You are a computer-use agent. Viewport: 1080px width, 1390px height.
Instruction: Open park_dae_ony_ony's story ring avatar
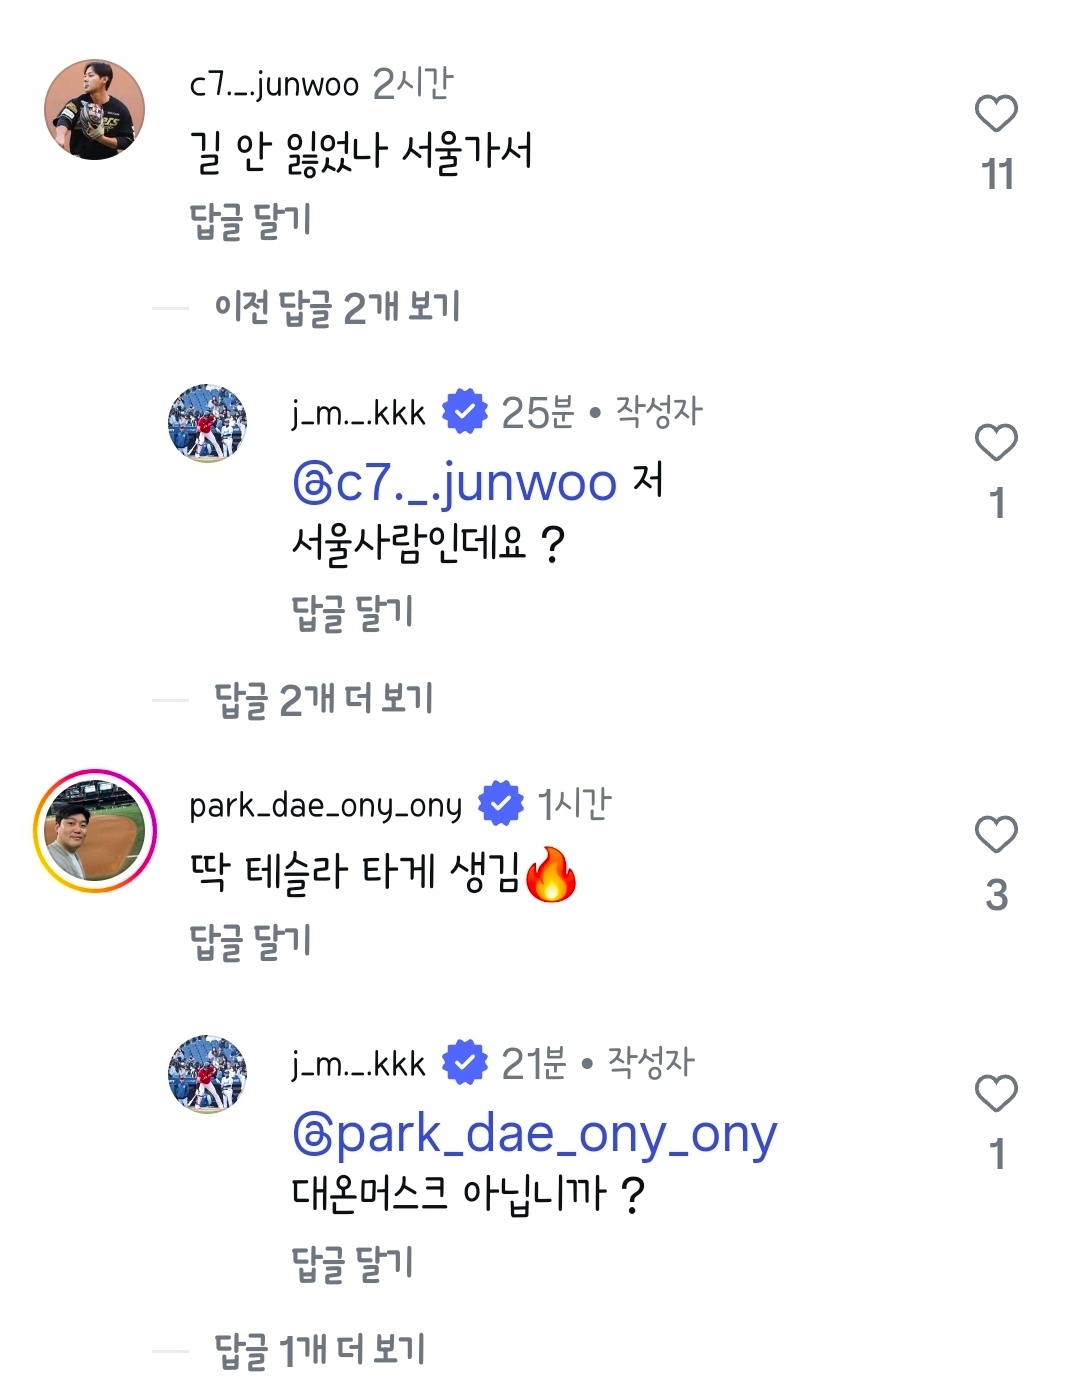(x=95, y=831)
